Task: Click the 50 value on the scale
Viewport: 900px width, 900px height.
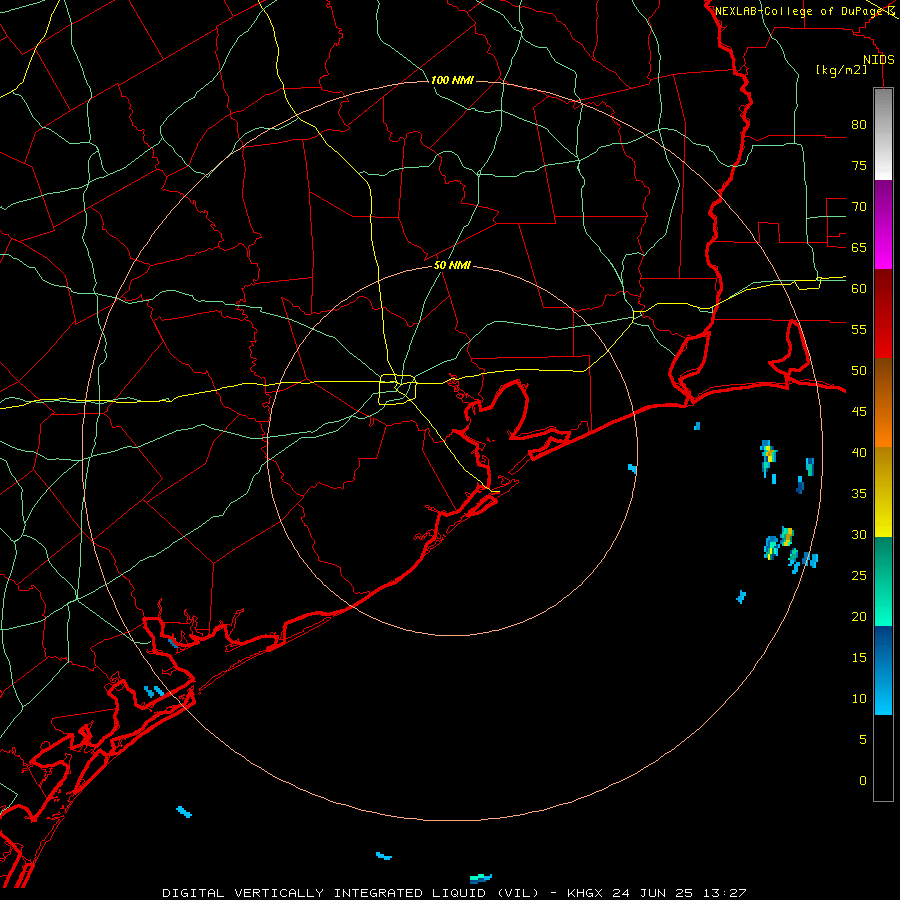Action: [859, 371]
